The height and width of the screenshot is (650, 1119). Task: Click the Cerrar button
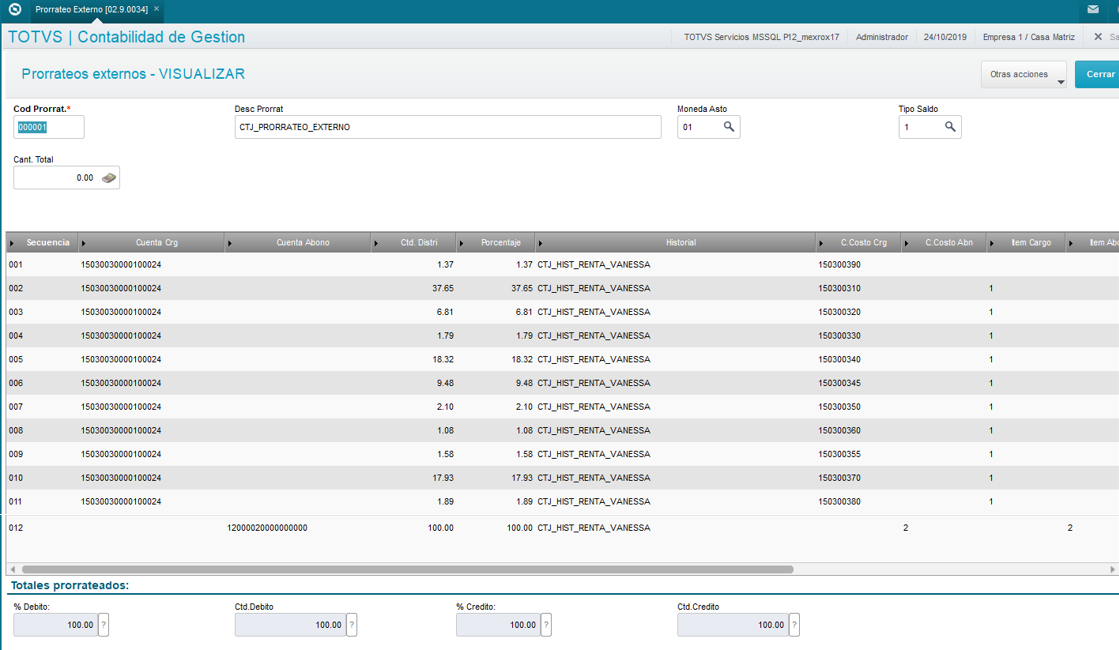click(1099, 74)
